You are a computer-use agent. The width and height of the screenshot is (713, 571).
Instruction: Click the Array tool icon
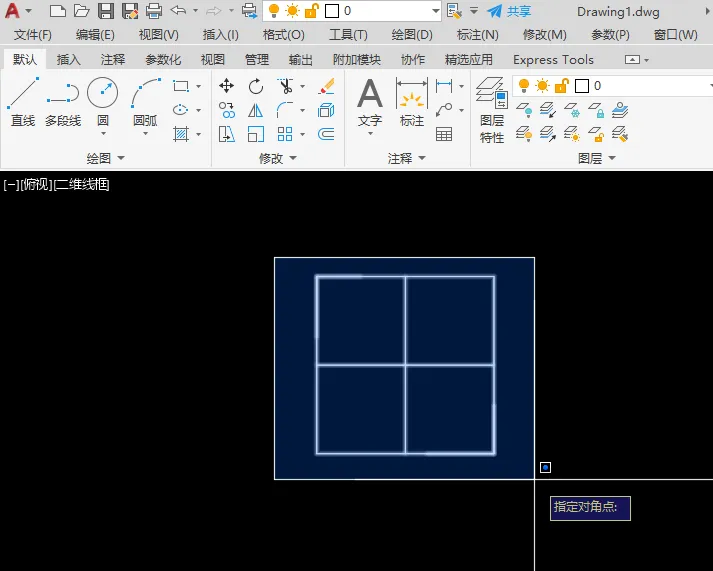pos(285,134)
